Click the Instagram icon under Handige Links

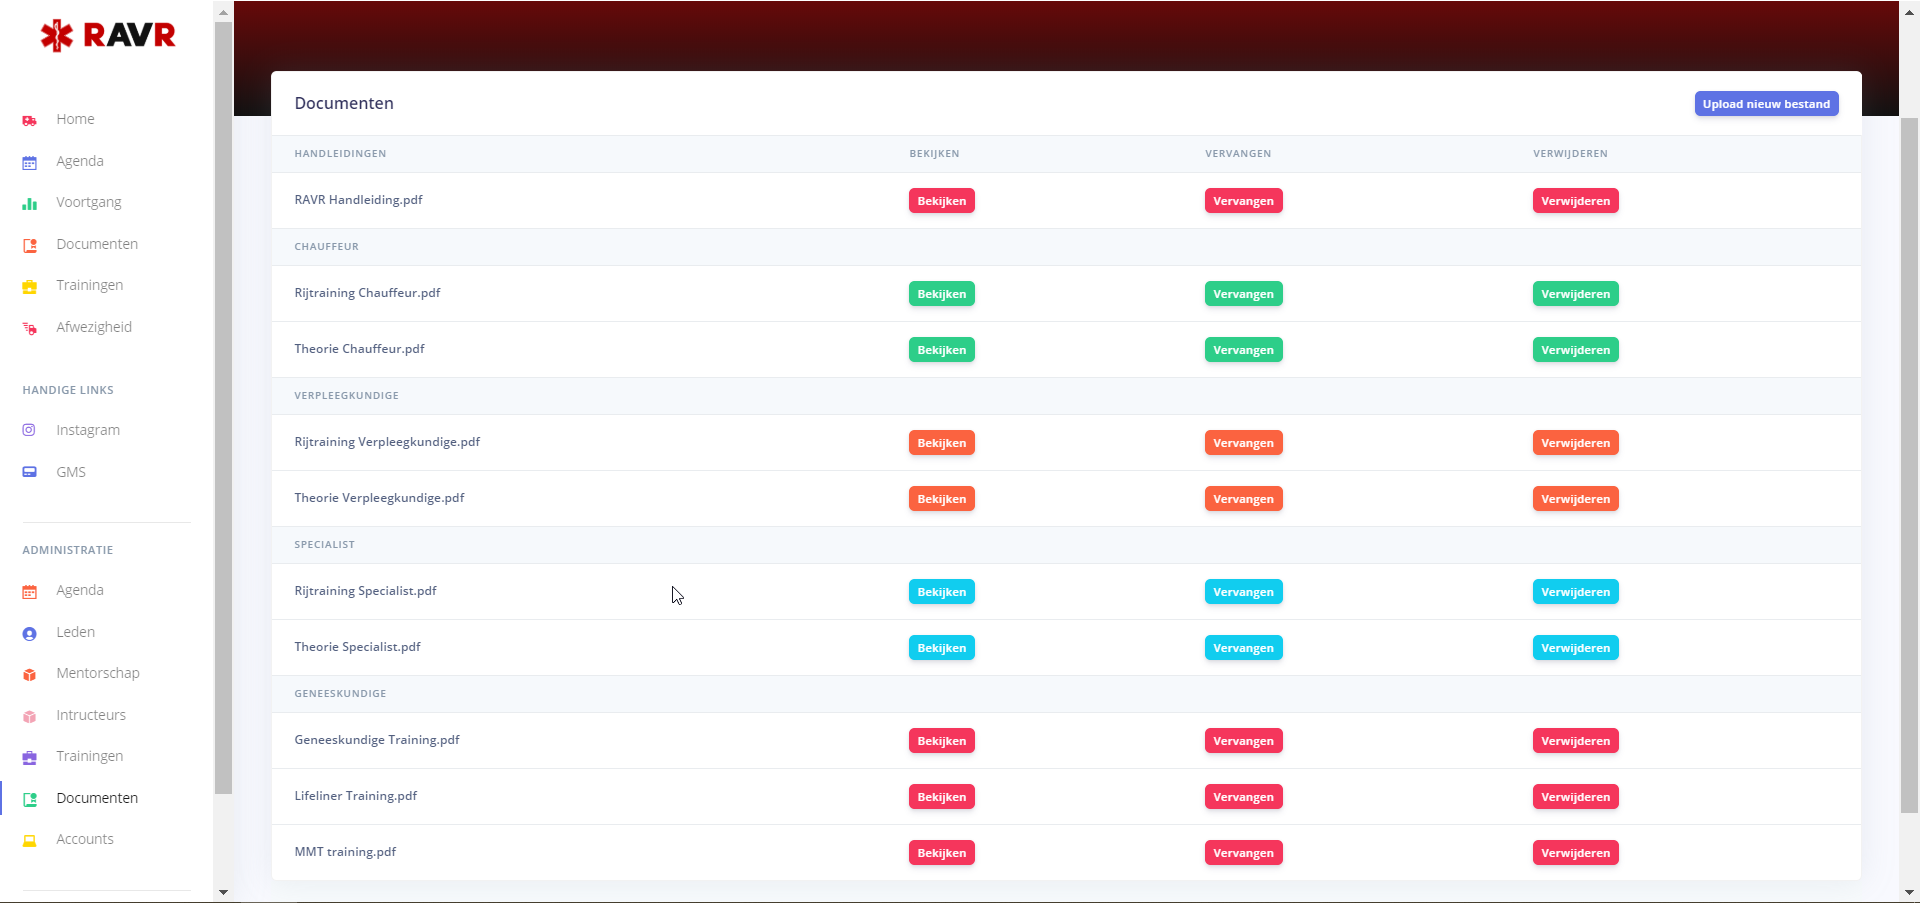pyautogui.click(x=30, y=430)
